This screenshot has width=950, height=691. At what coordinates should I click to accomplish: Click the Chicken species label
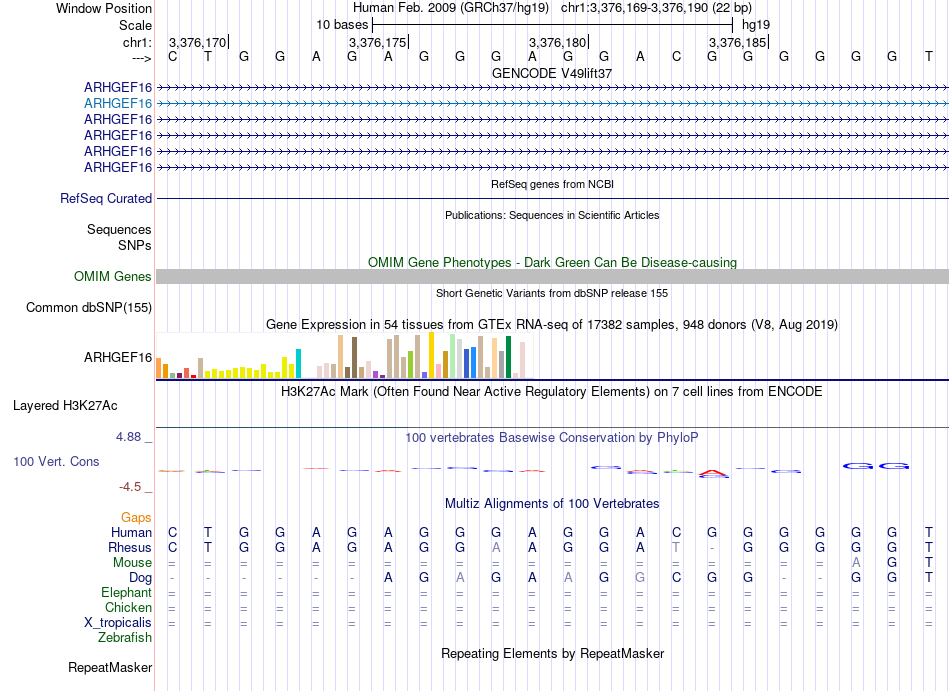pos(128,607)
